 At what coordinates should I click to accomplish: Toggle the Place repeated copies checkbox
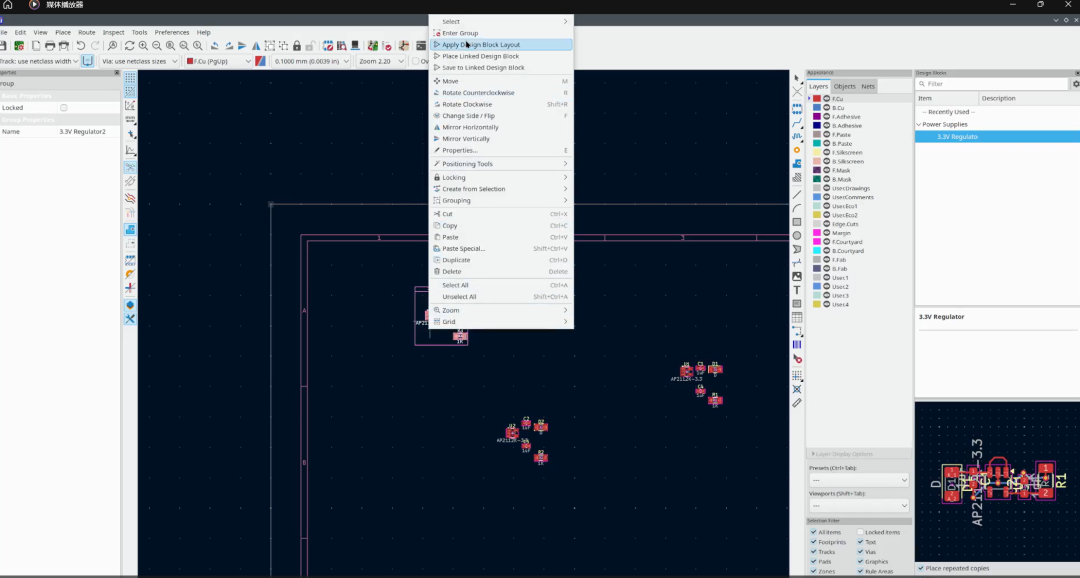[921, 568]
